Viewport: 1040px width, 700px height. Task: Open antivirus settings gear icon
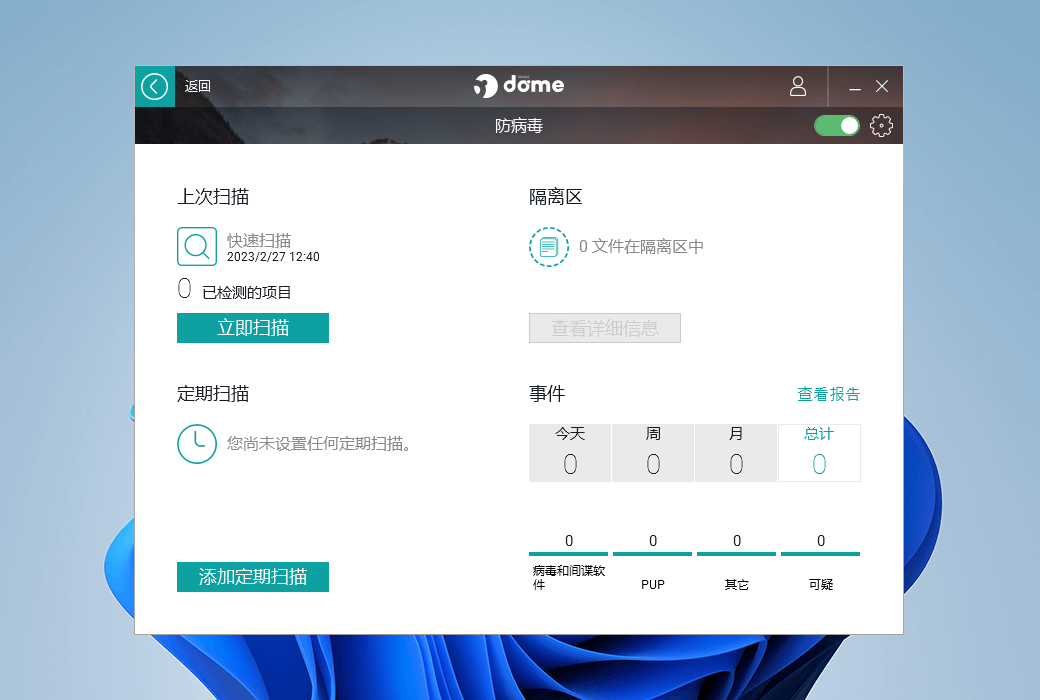pyautogui.click(x=880, y=126)
